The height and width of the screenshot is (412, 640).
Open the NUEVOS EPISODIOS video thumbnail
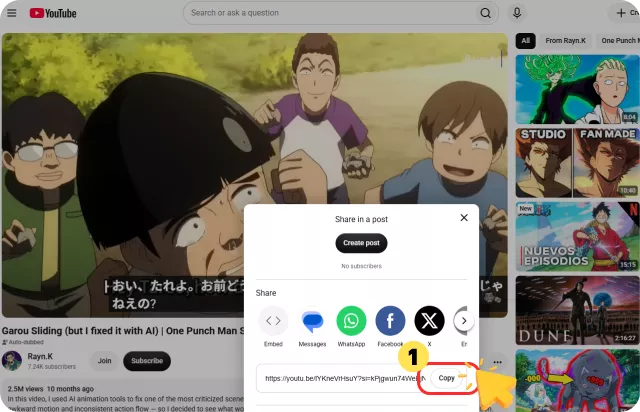point(577,236)
